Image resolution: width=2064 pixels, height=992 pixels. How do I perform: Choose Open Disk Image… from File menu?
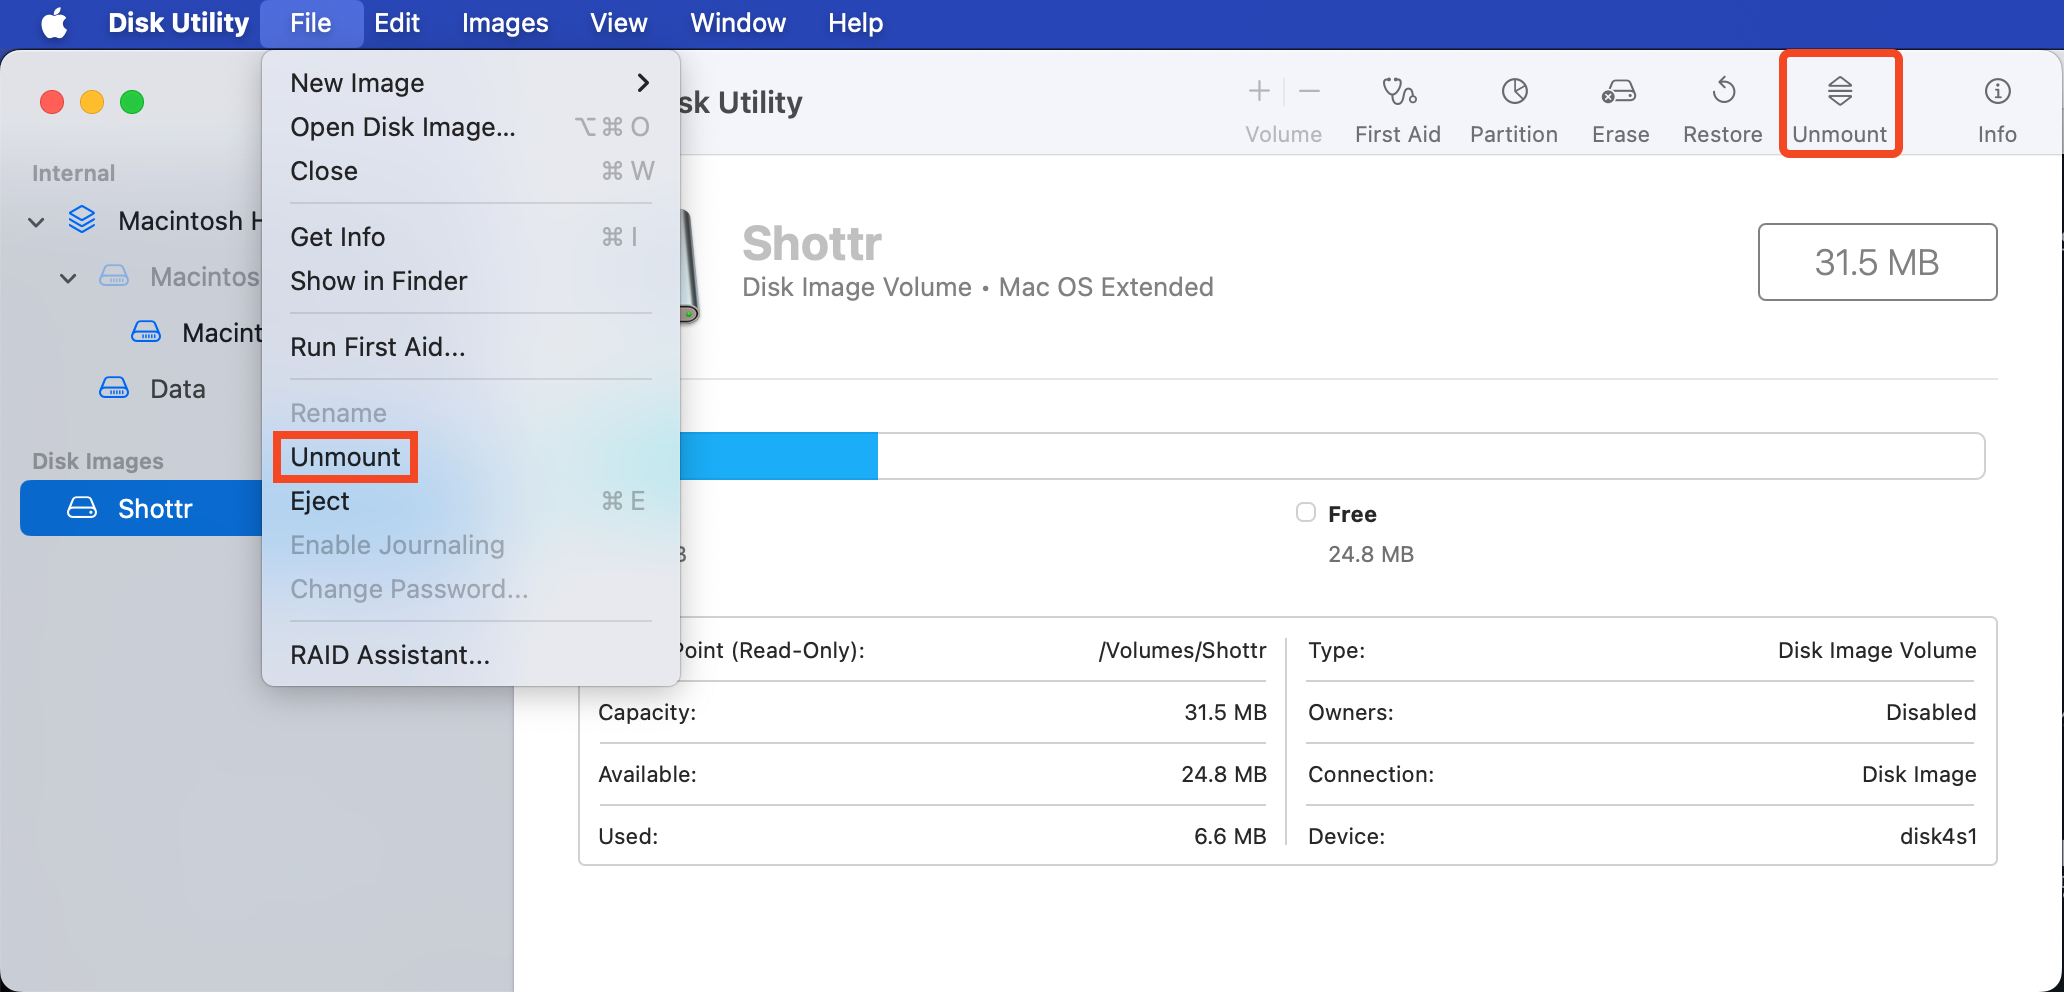[470, 127]
